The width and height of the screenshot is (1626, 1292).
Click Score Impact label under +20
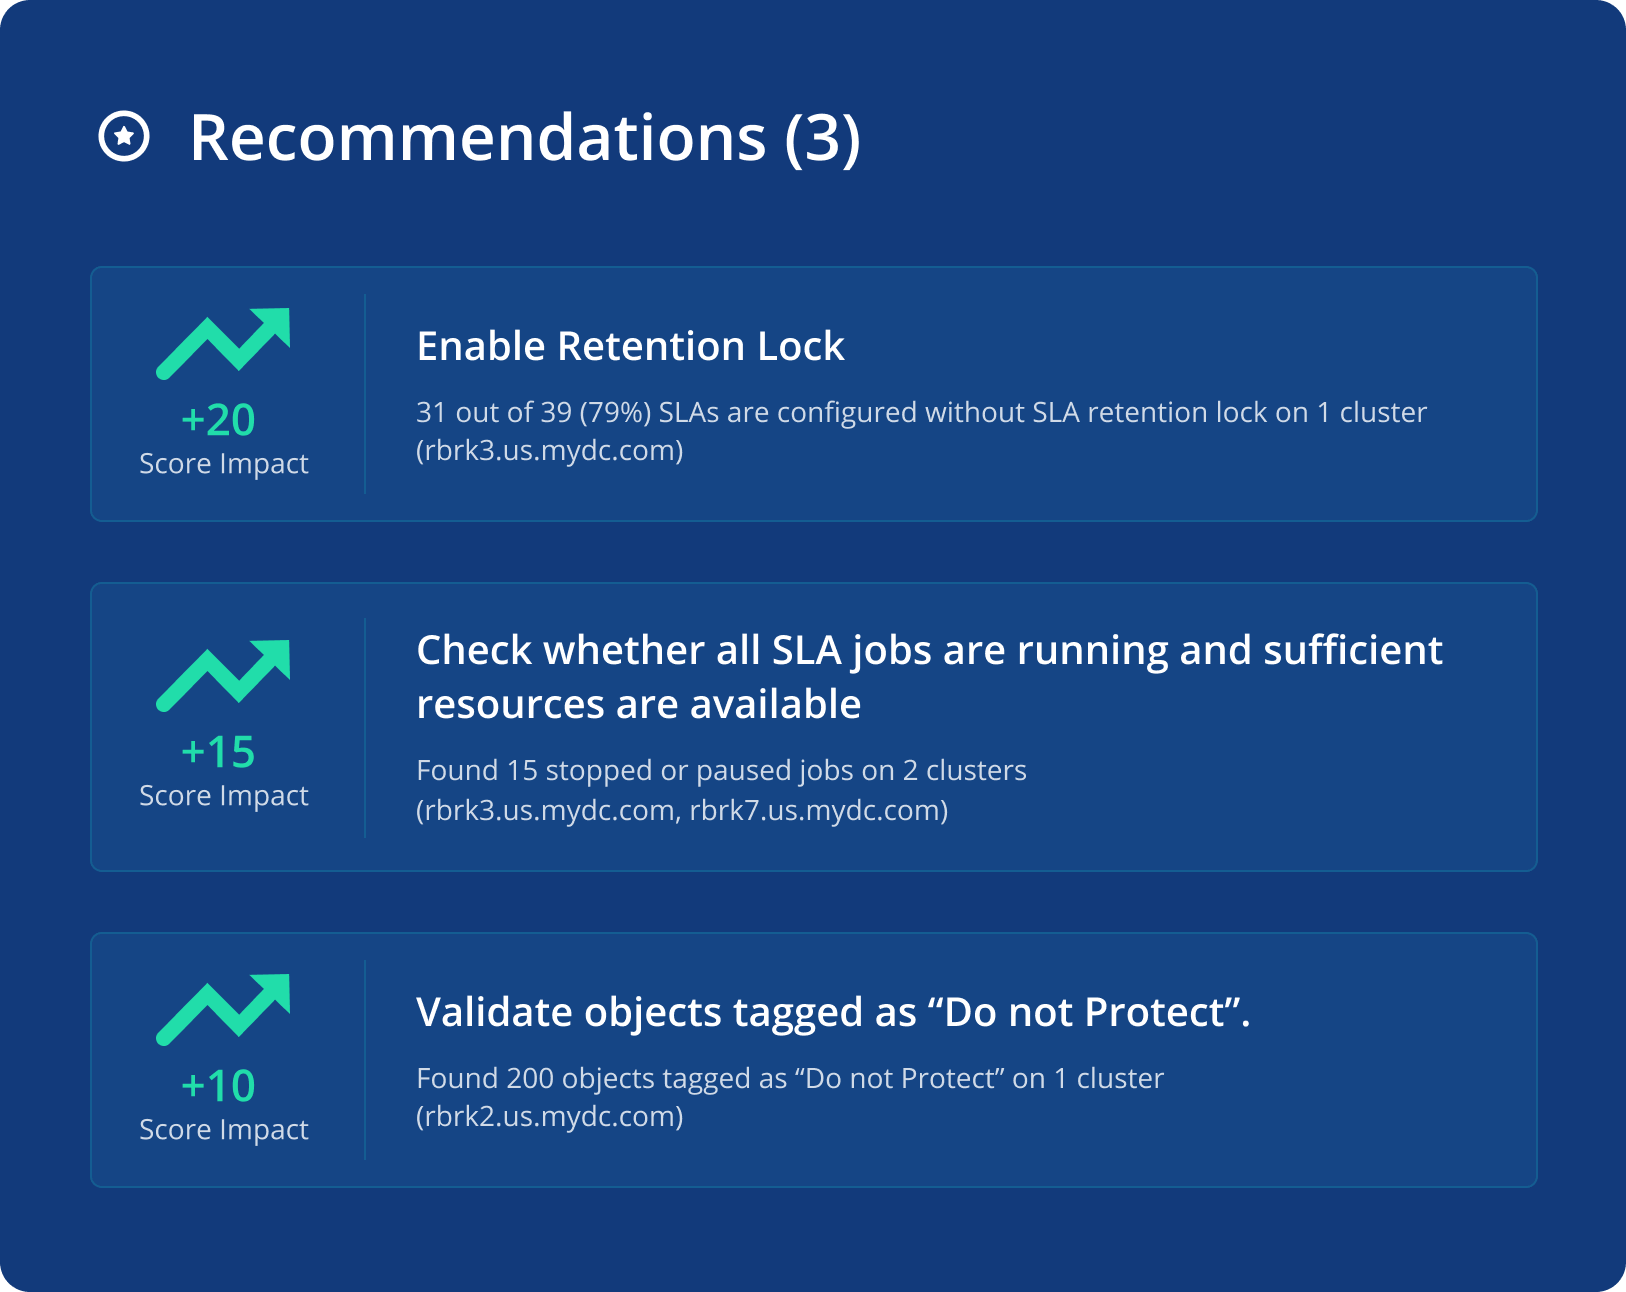click(224, 464)
